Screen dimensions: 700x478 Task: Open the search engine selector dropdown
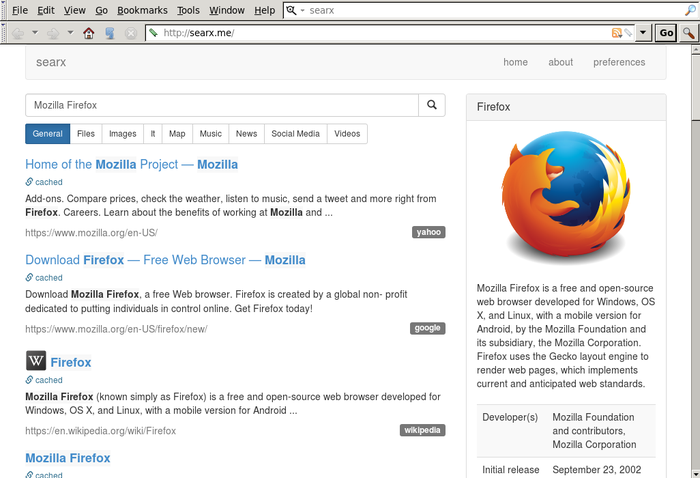coord(295,10)
